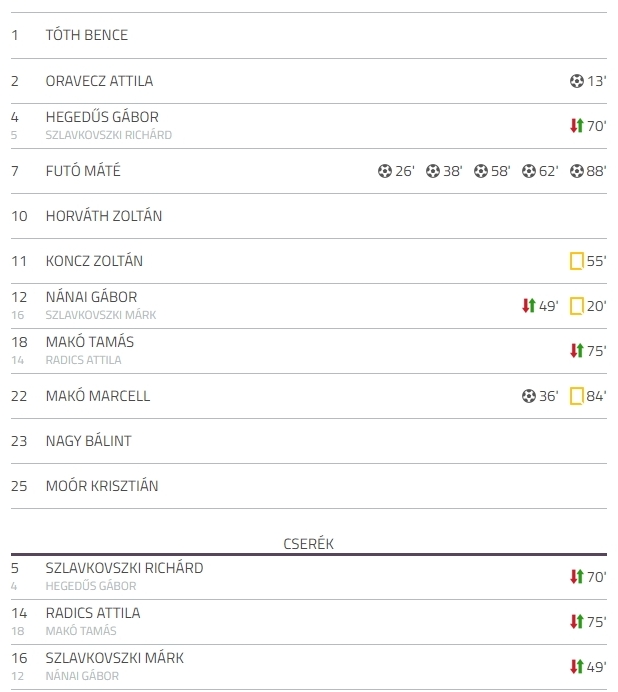Click Futó Máté's 88' goal ball icon

577,171
